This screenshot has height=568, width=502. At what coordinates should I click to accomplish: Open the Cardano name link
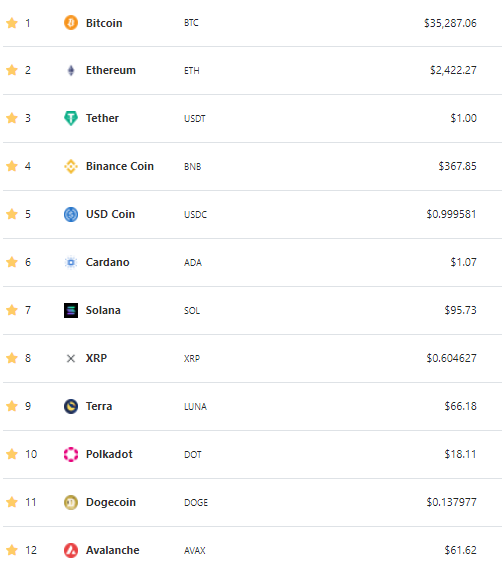coord(107,262)
